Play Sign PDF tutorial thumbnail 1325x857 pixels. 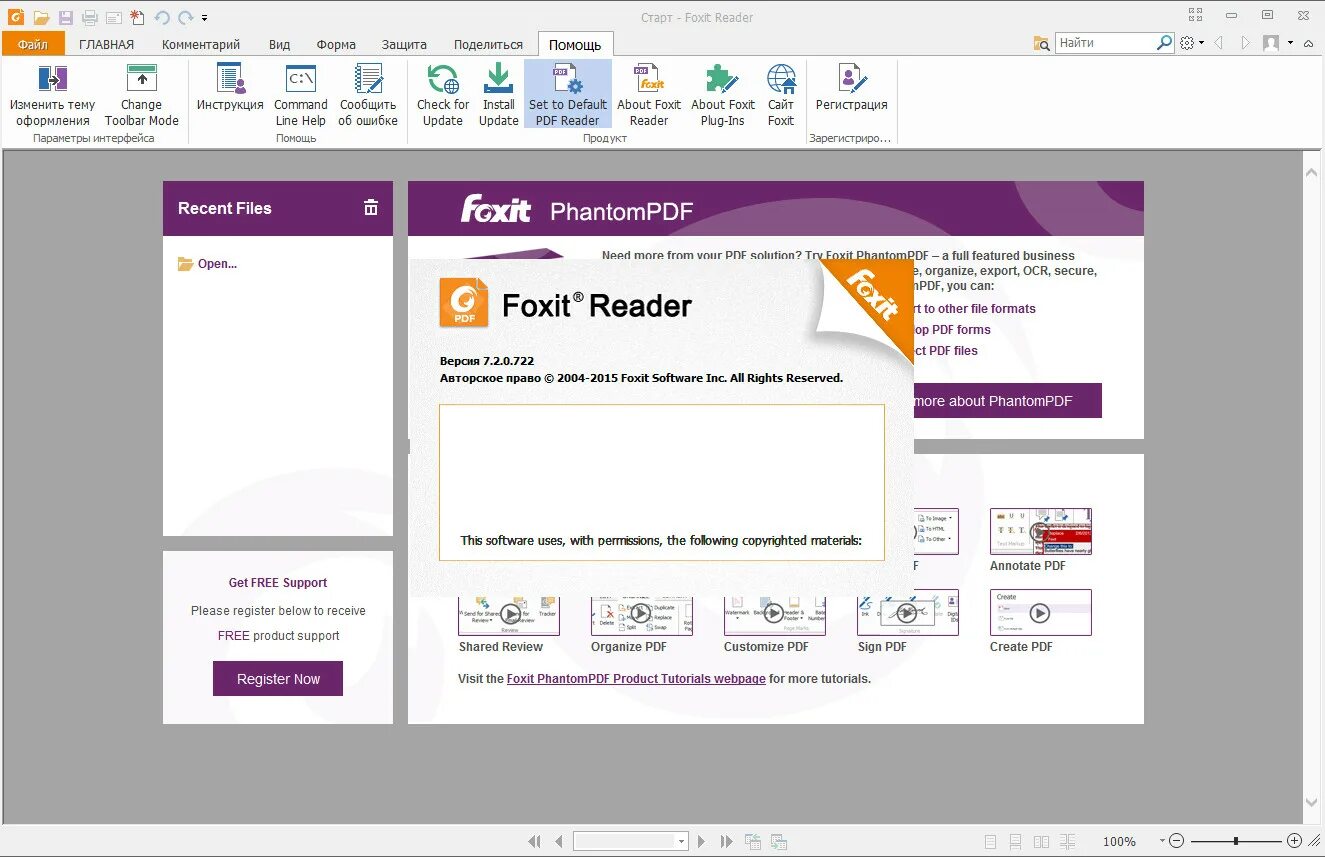coord(908,612)
